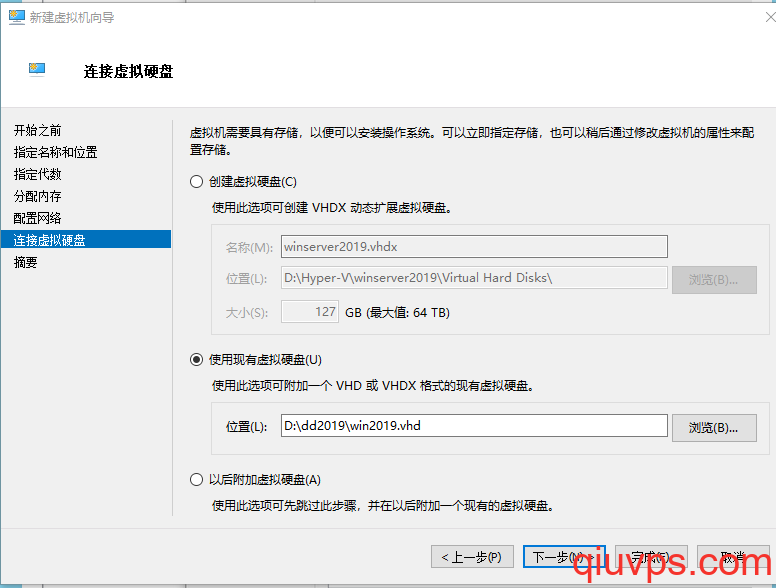Select the 使用现有虚拟硬盘(U) radio option

point(196,359)
